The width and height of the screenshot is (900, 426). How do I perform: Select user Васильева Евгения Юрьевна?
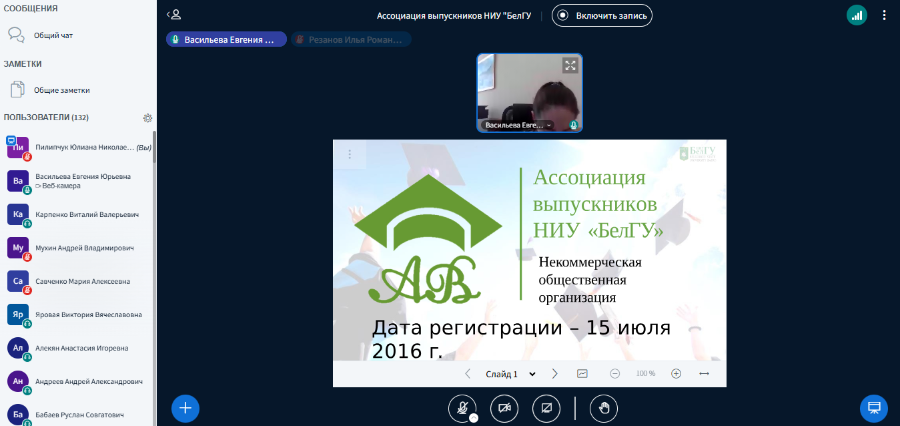[79, 181]
